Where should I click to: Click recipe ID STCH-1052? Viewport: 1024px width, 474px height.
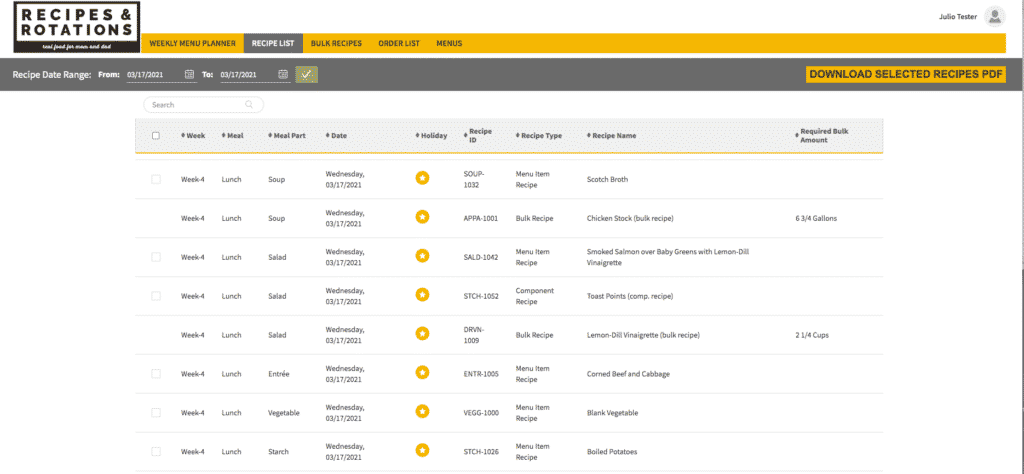click(481, 296)
